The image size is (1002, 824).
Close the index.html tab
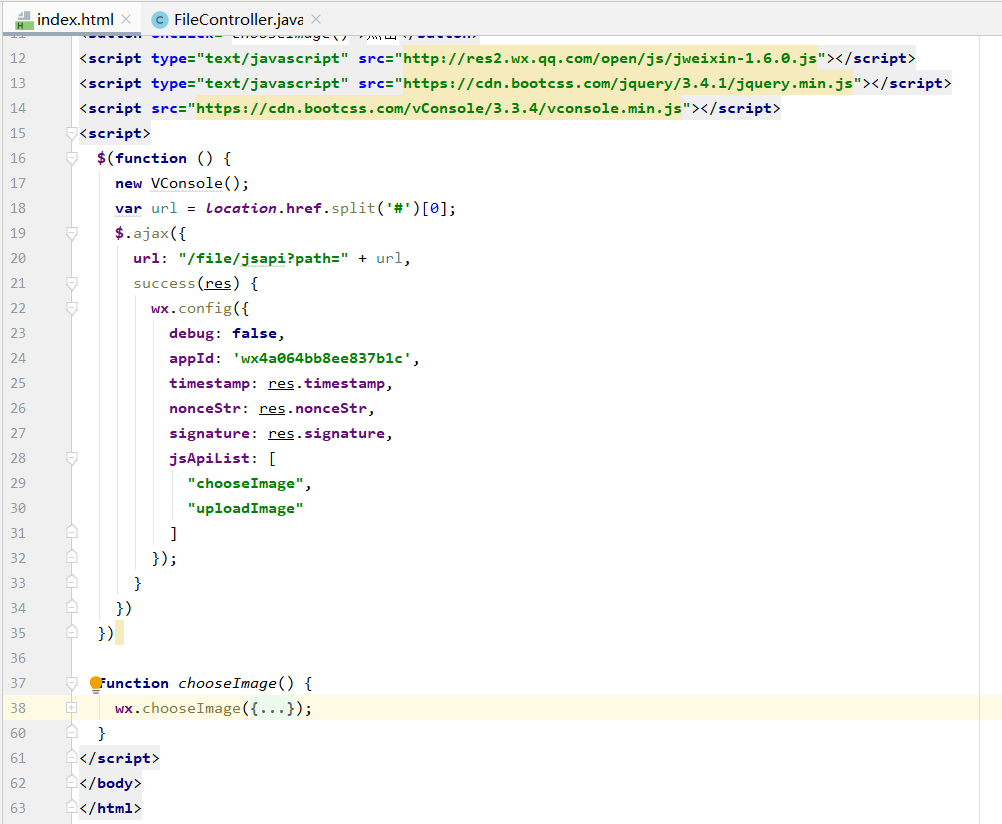coord(127,19)
